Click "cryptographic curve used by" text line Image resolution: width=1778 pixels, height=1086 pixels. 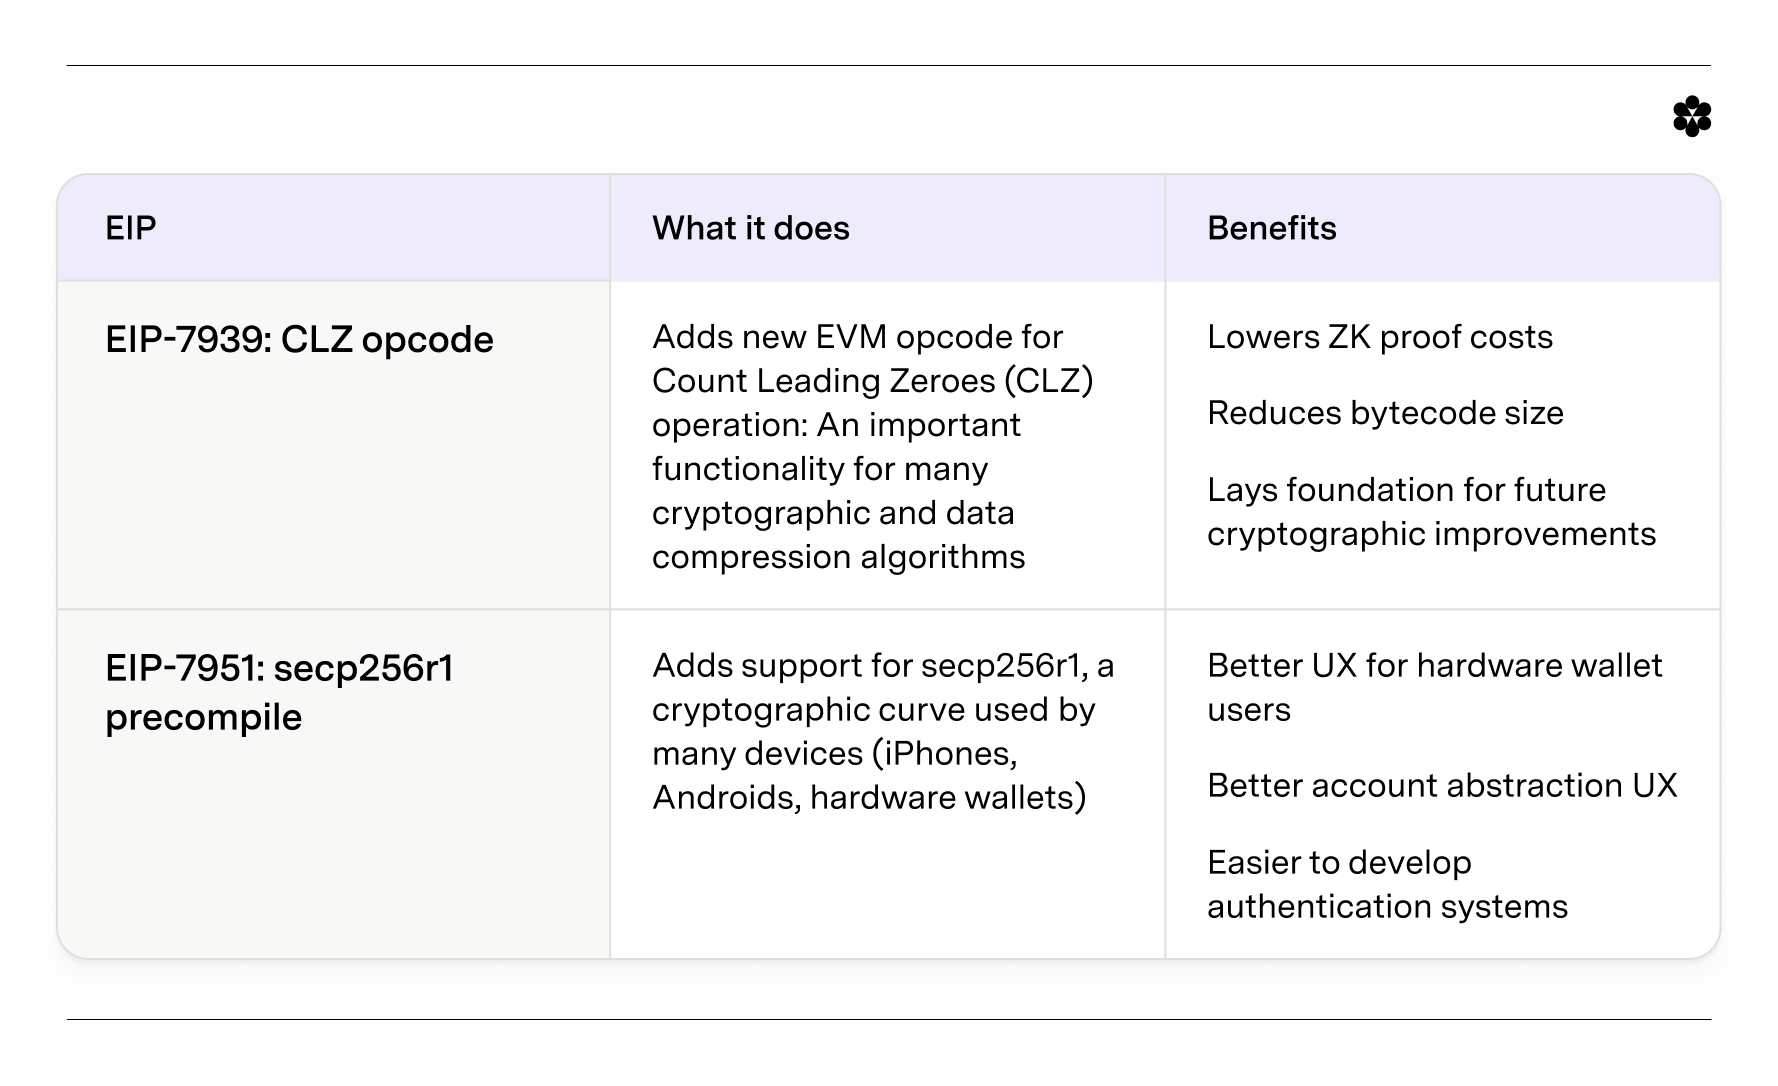point(873,710)
